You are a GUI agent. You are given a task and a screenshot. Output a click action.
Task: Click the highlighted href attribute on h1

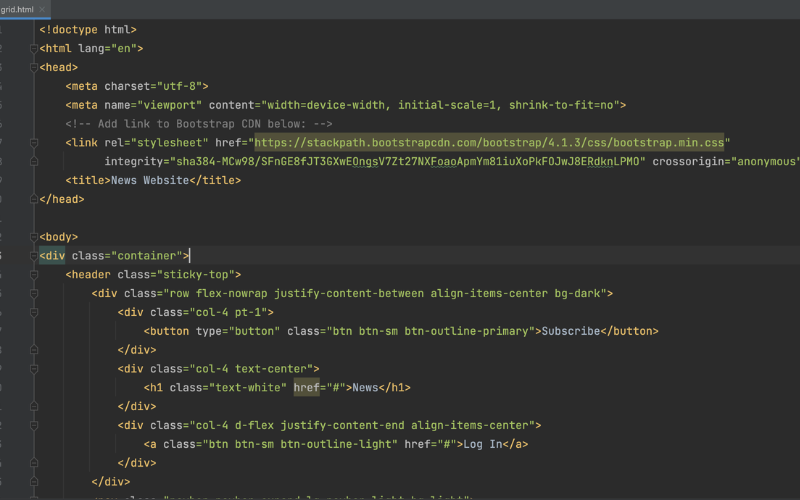(x=306, y=388)
